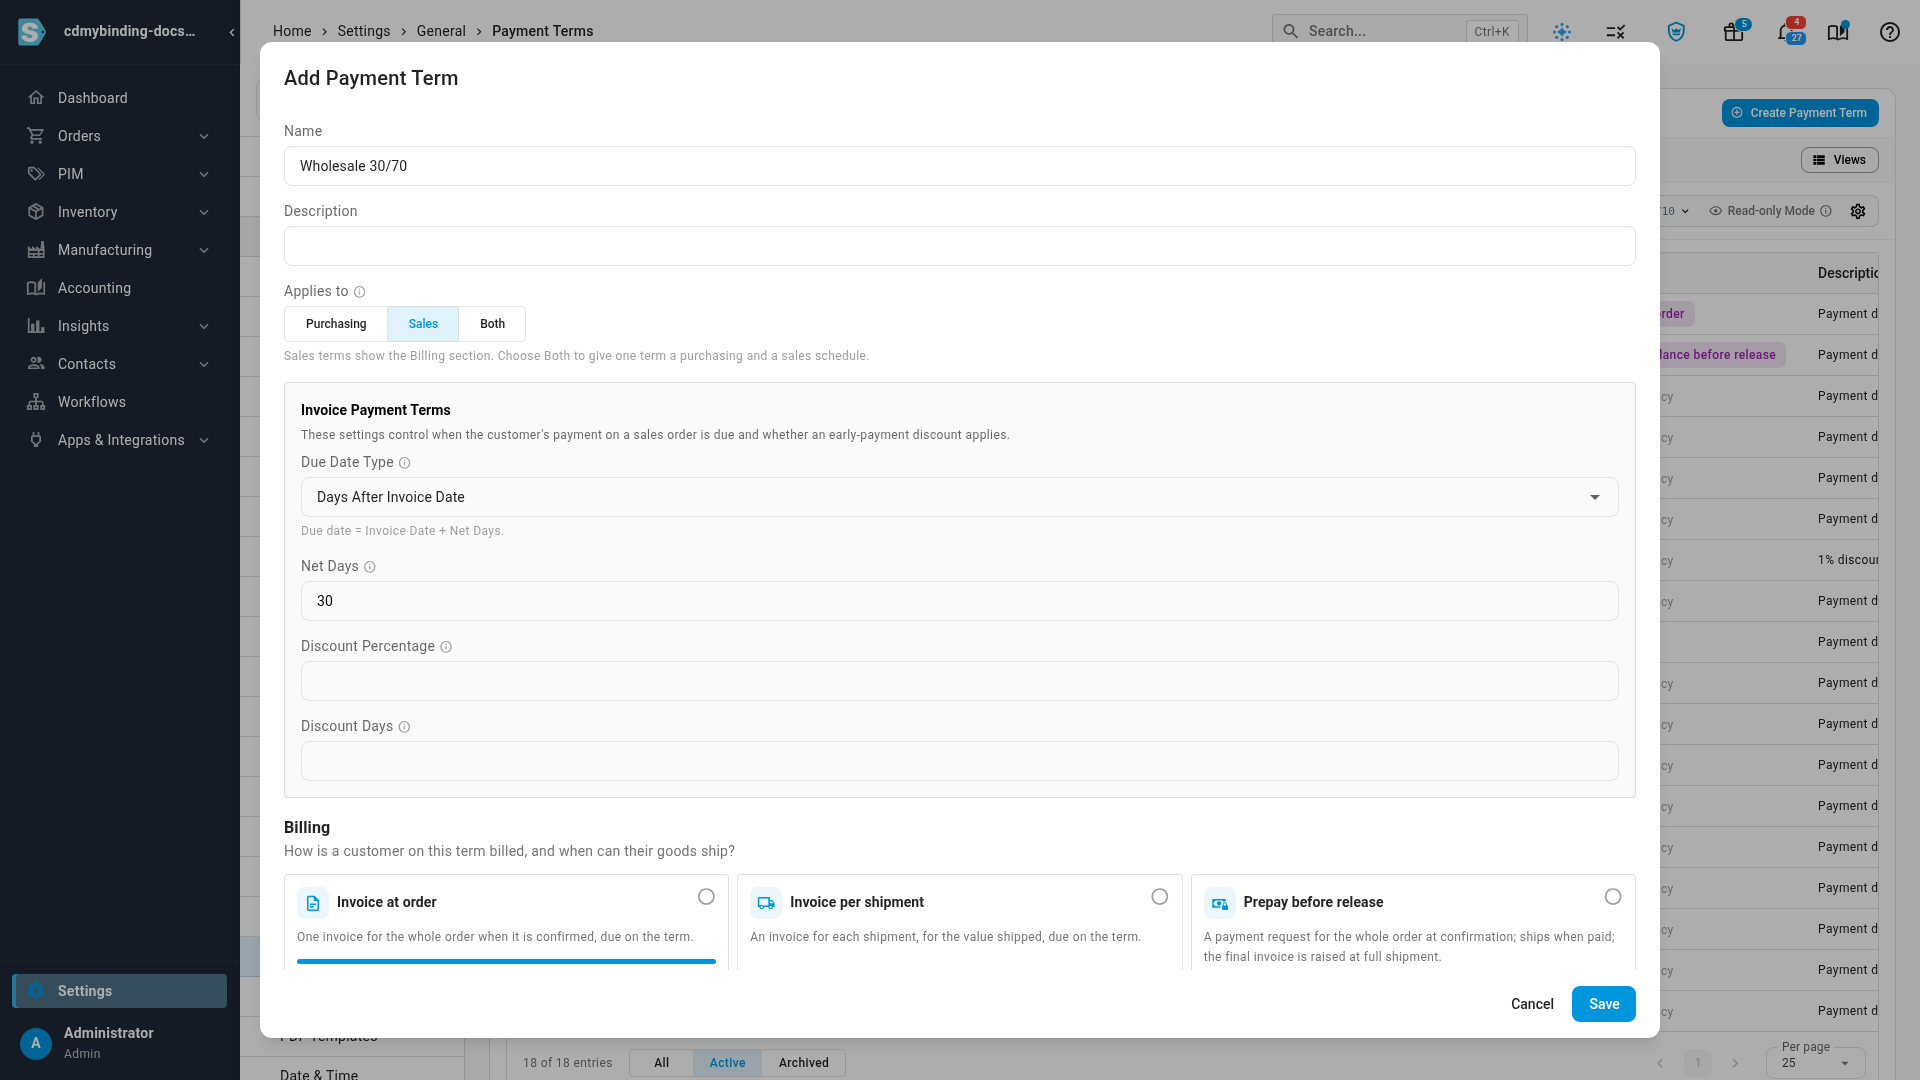Image resolution: width=1920 pixels, height=1080 pixels.
Task: Click the Inventory box icon
Action: [36, 212]
